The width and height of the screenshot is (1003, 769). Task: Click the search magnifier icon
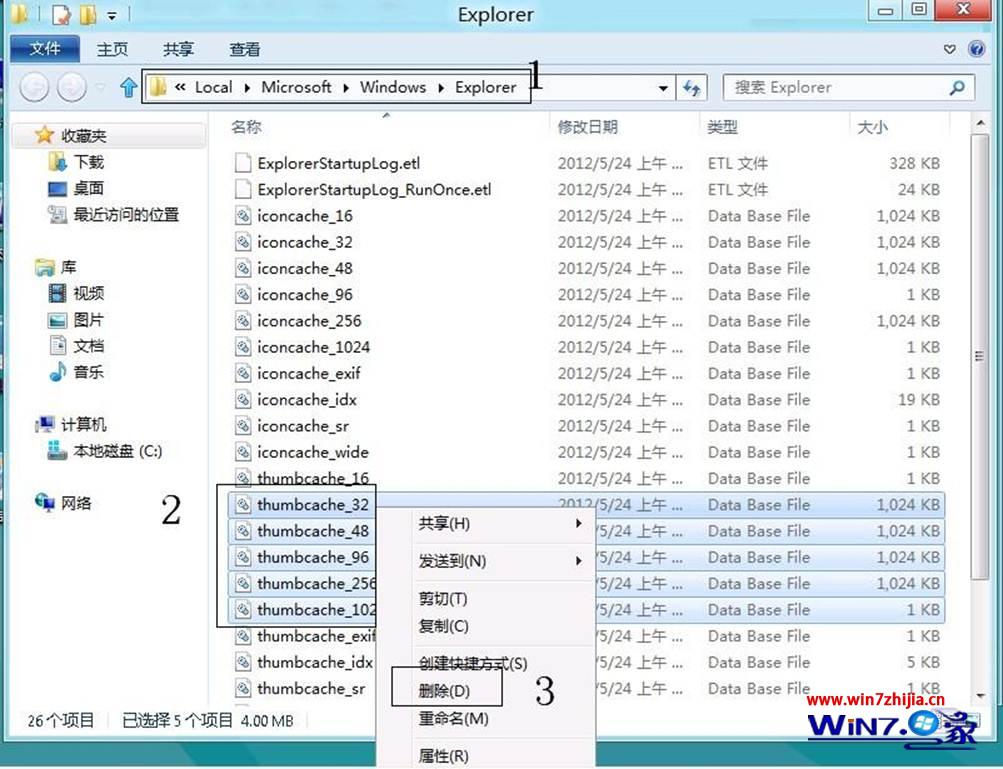pos(957,87)
